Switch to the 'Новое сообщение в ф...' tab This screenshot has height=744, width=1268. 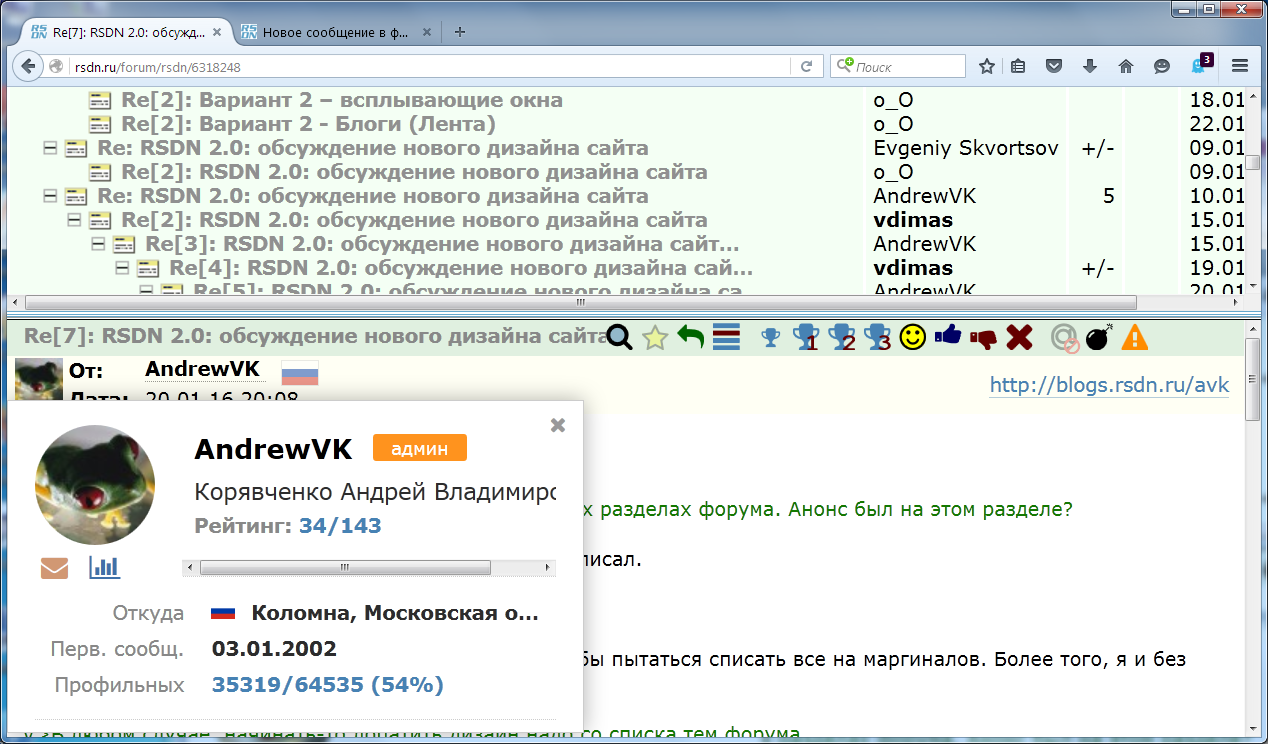[x=334, y=31]
